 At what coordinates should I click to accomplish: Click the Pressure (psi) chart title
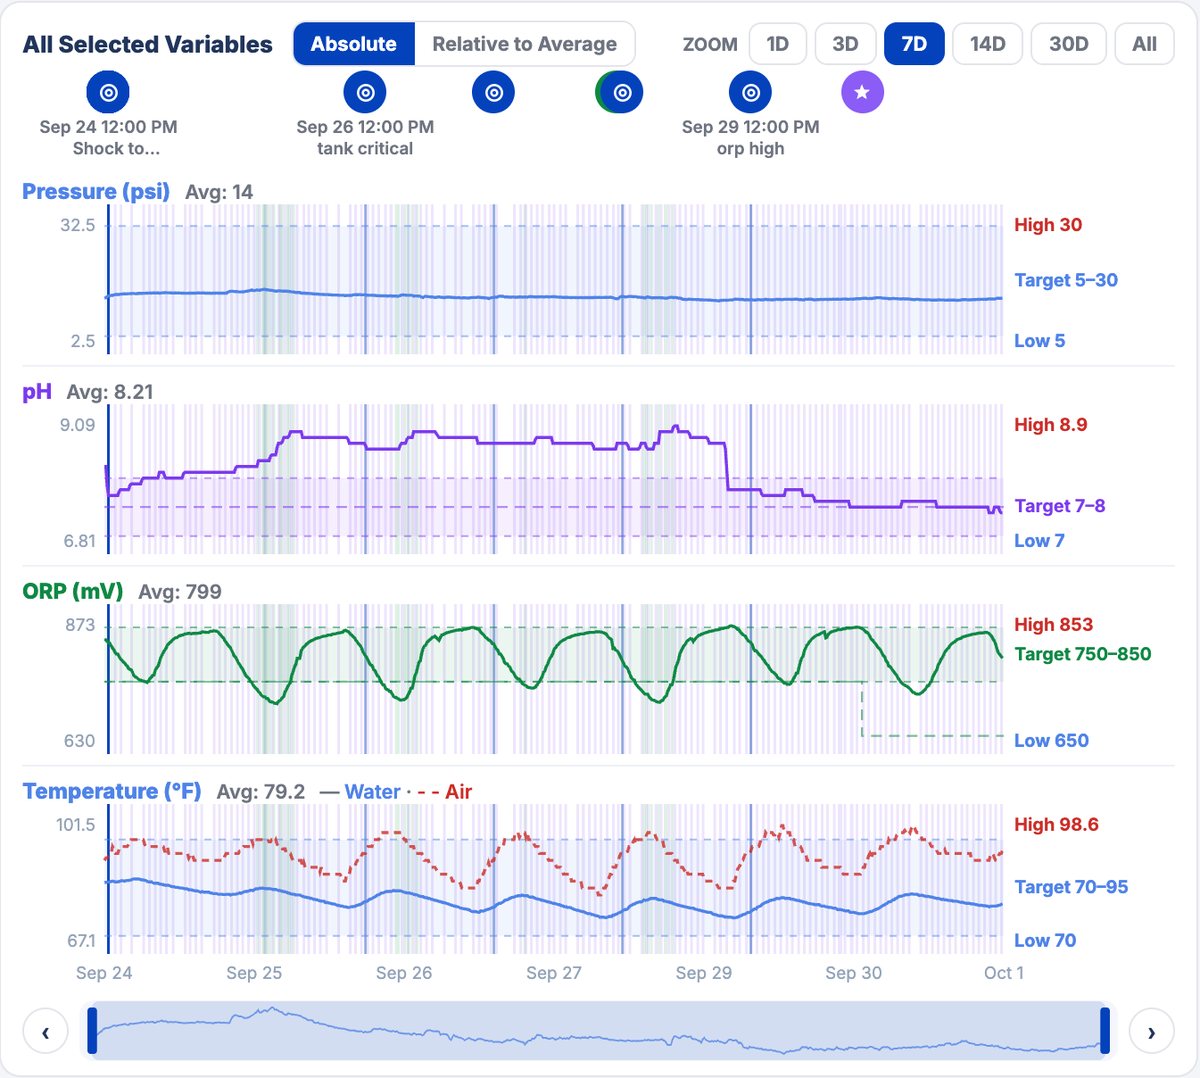pos(96,191)
